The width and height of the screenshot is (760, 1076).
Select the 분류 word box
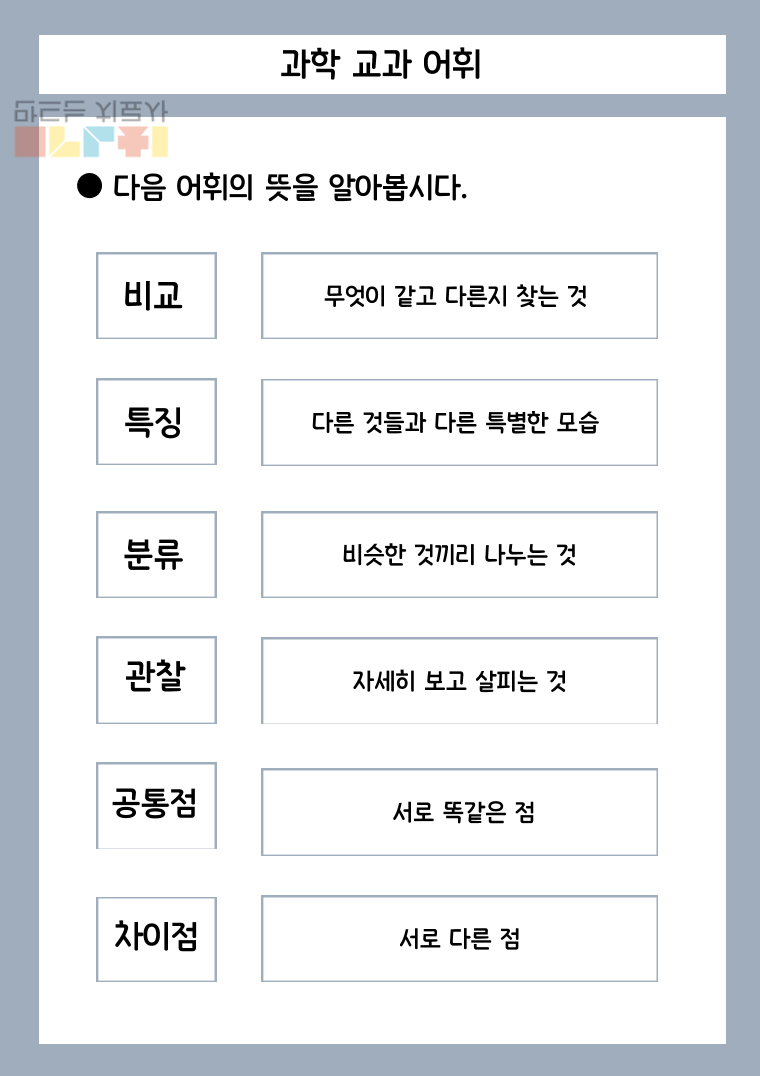tap(156, 554)
